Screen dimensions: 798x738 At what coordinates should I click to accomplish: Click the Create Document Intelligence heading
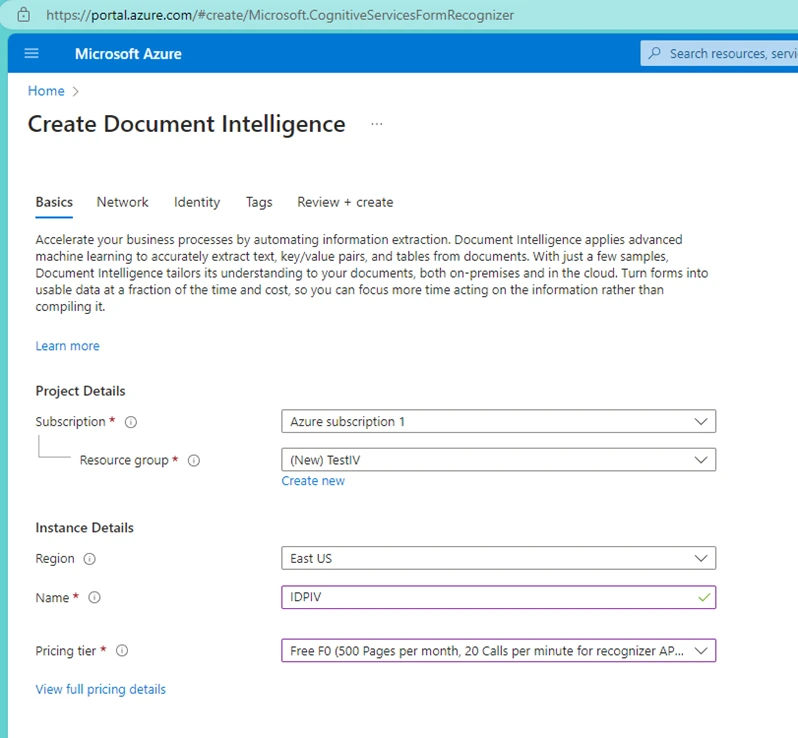[x=186, y=124]
